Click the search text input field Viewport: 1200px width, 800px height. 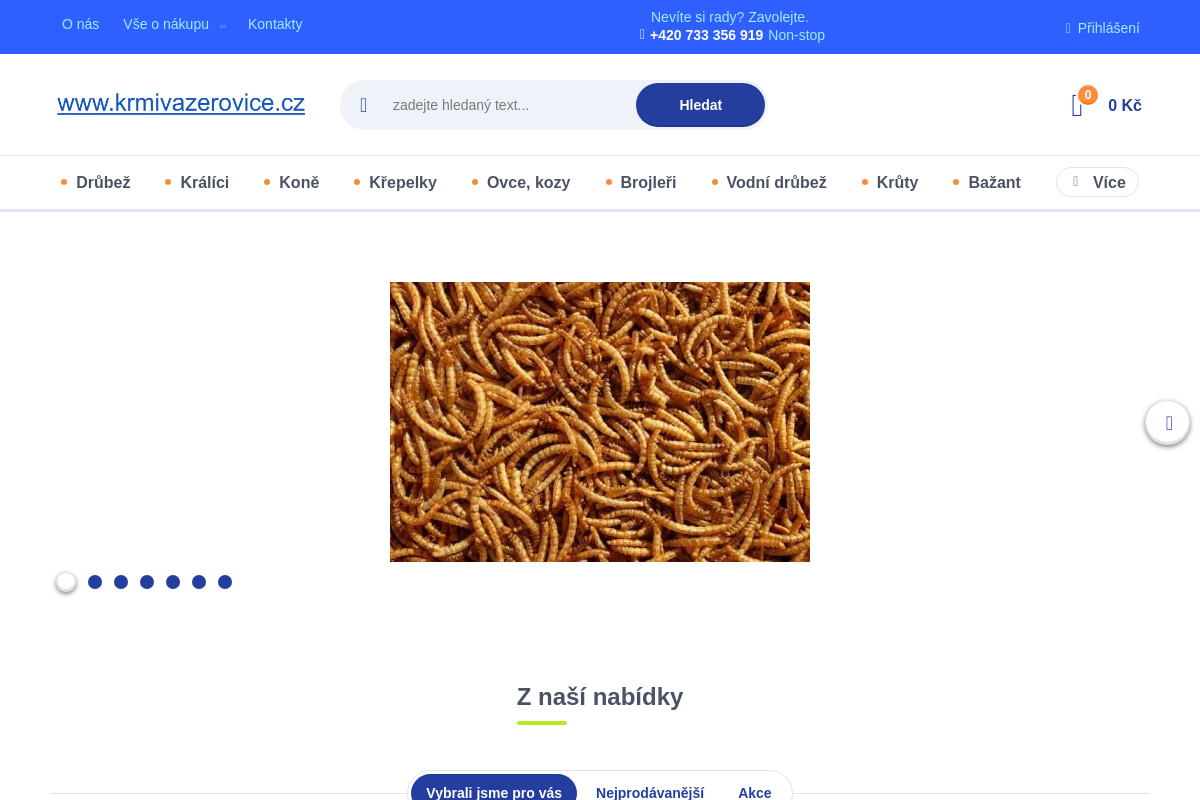pos(505,105)
